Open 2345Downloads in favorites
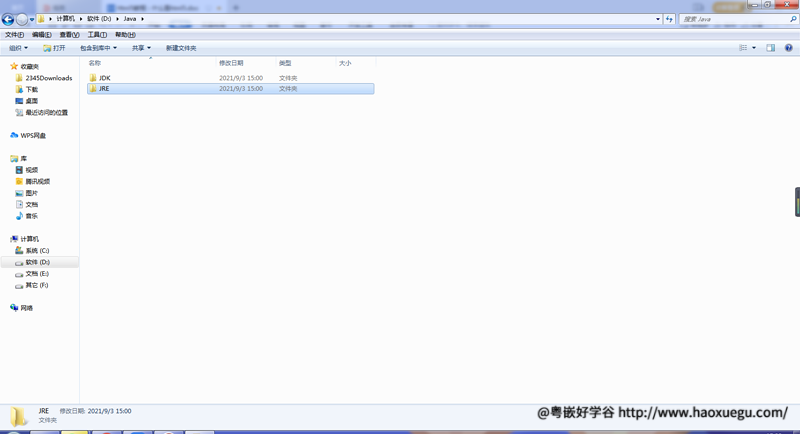800x434 pixels. click(x=49, y=78)
